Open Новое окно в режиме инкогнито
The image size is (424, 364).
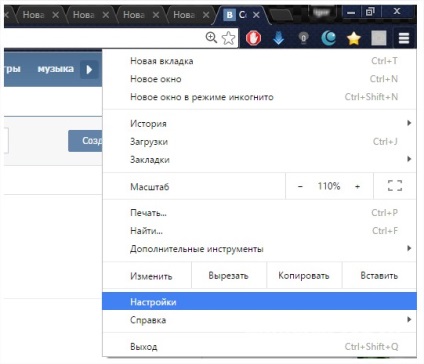(259, 97)
